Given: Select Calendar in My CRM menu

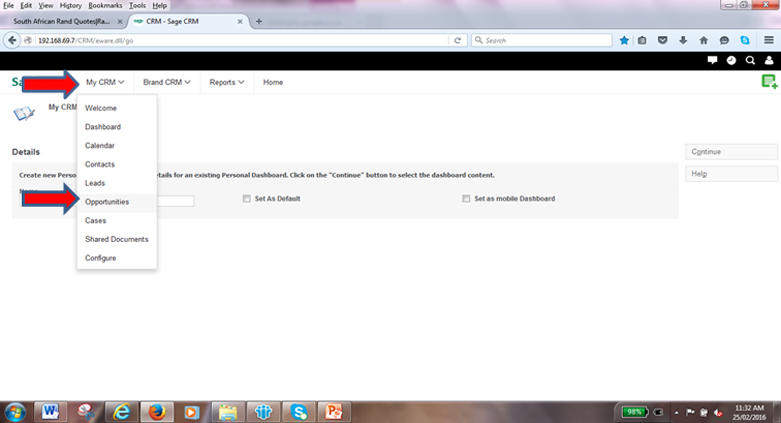Looking at the screenshot, I should (117, 145).
